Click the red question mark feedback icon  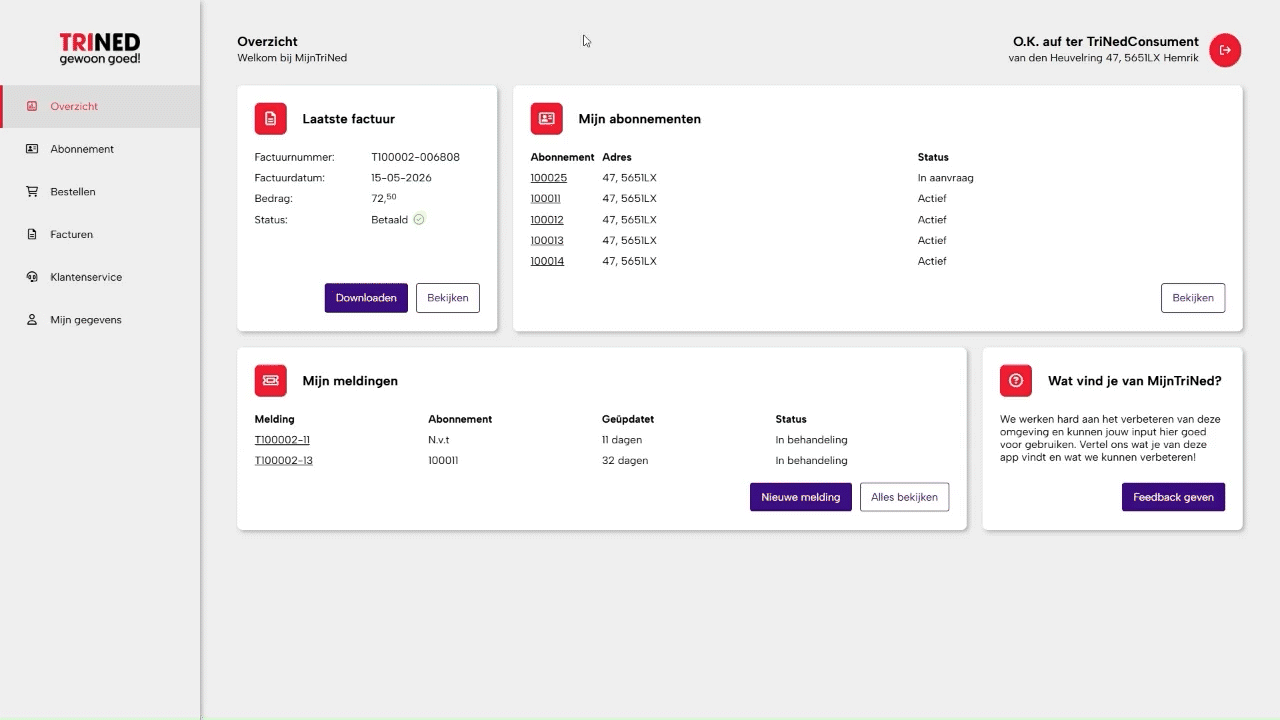point(1016,381)
